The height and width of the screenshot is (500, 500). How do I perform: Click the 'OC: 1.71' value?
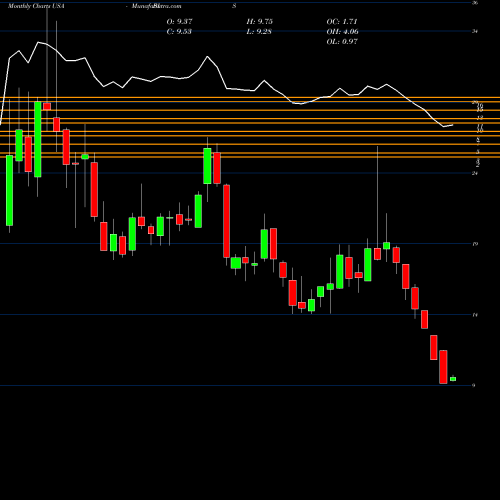[x=342, y=22]
